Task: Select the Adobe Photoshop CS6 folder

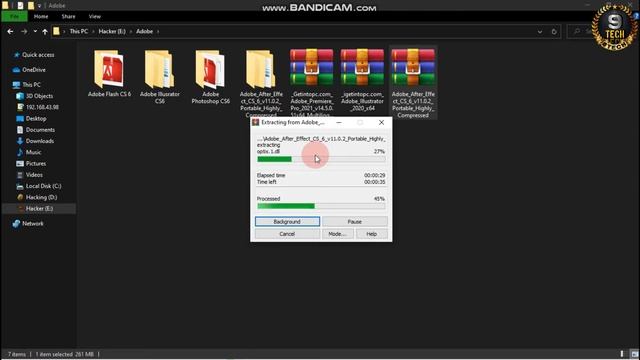Action: pos(211,77)
